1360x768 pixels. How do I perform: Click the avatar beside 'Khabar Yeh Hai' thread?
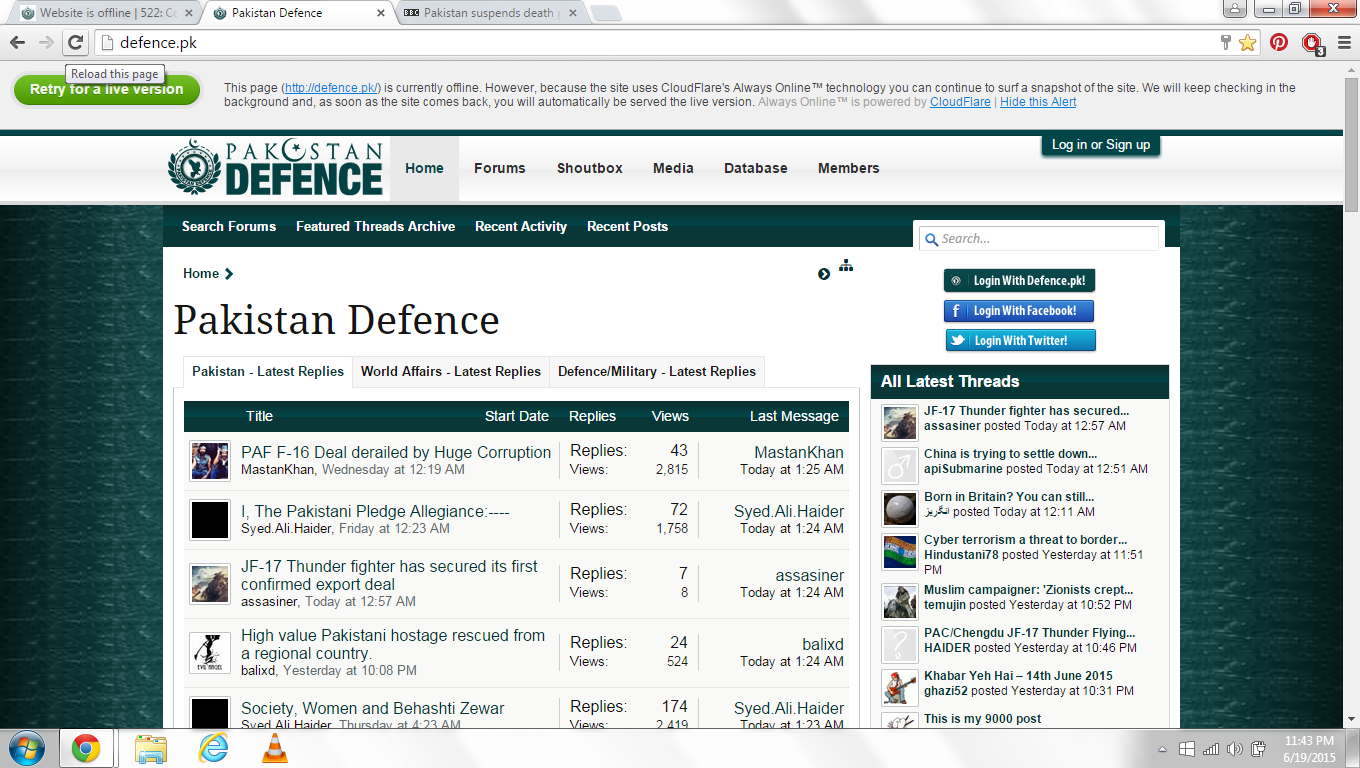click(900, 687)
